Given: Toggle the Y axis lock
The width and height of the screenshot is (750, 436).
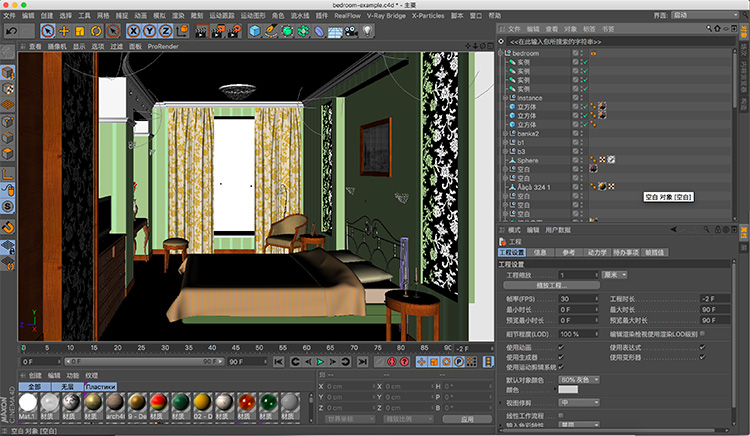Looking at the screenshot, I should (150, 32).
